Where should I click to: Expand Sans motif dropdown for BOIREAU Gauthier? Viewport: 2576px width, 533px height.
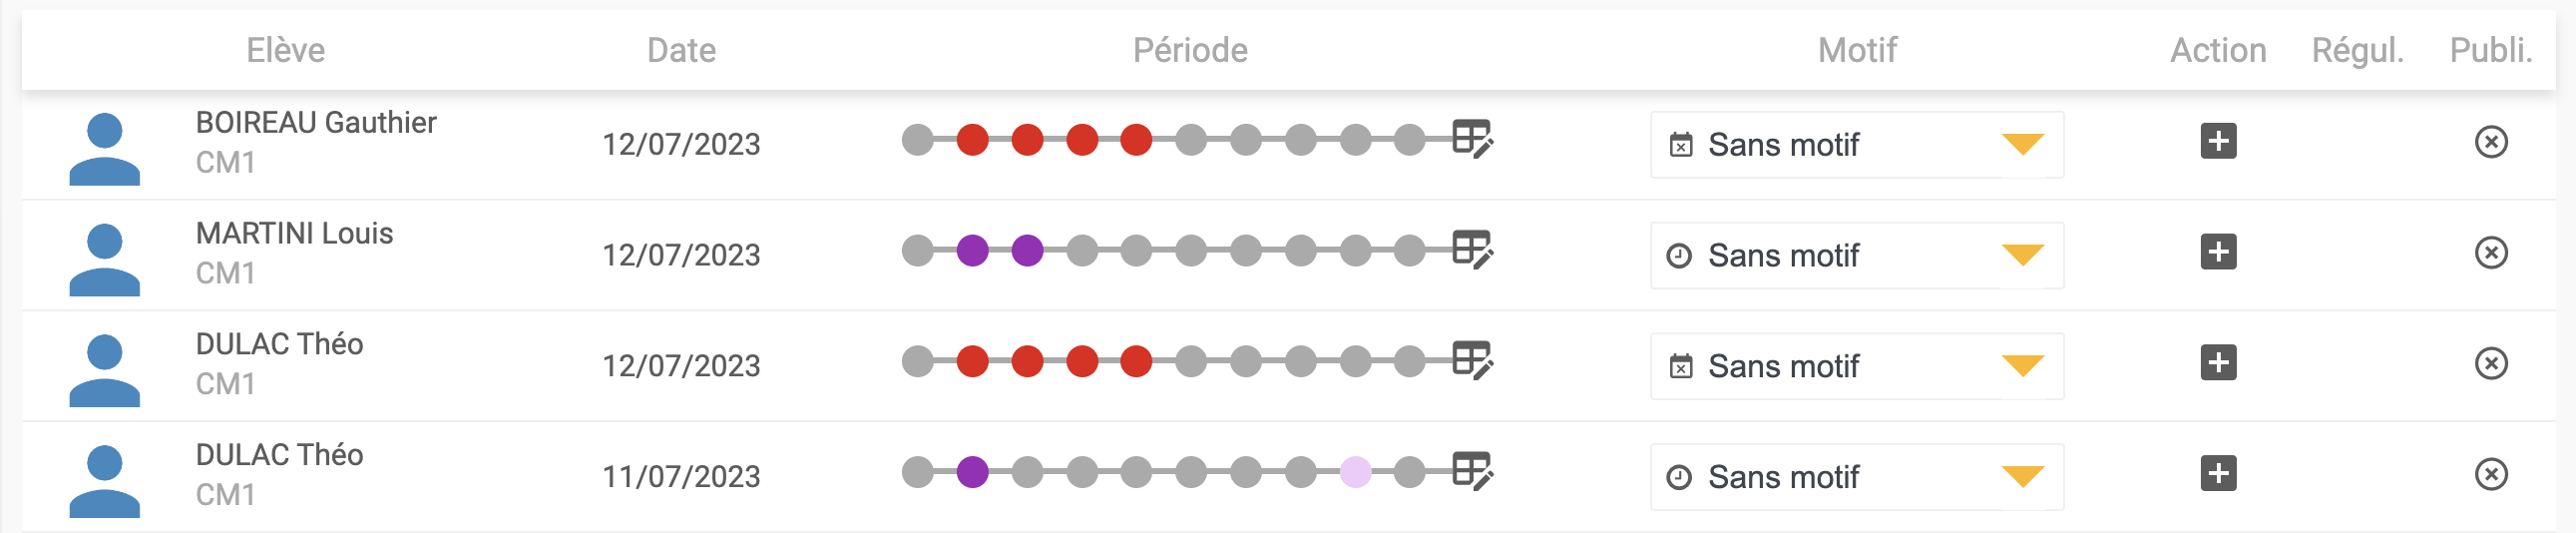click(x=1857, y=145)
